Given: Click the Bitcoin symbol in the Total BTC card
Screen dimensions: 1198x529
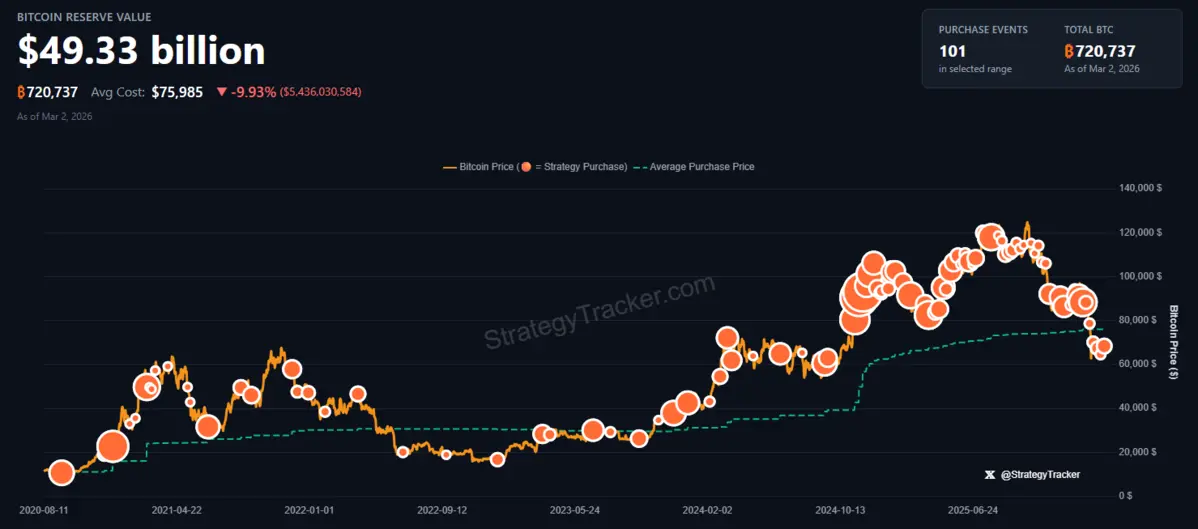Looking at the screenshot, I should pos(1069,51).
